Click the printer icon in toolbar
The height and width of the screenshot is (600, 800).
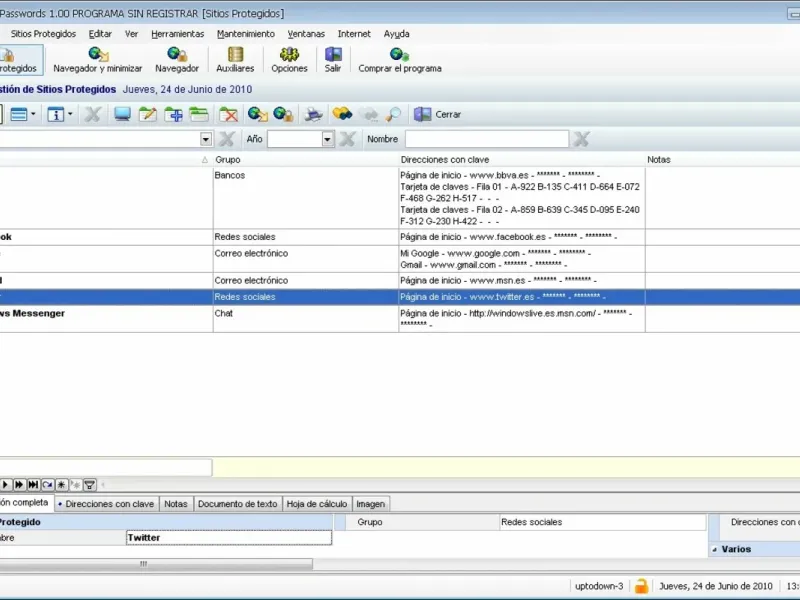tap(314, 115)
